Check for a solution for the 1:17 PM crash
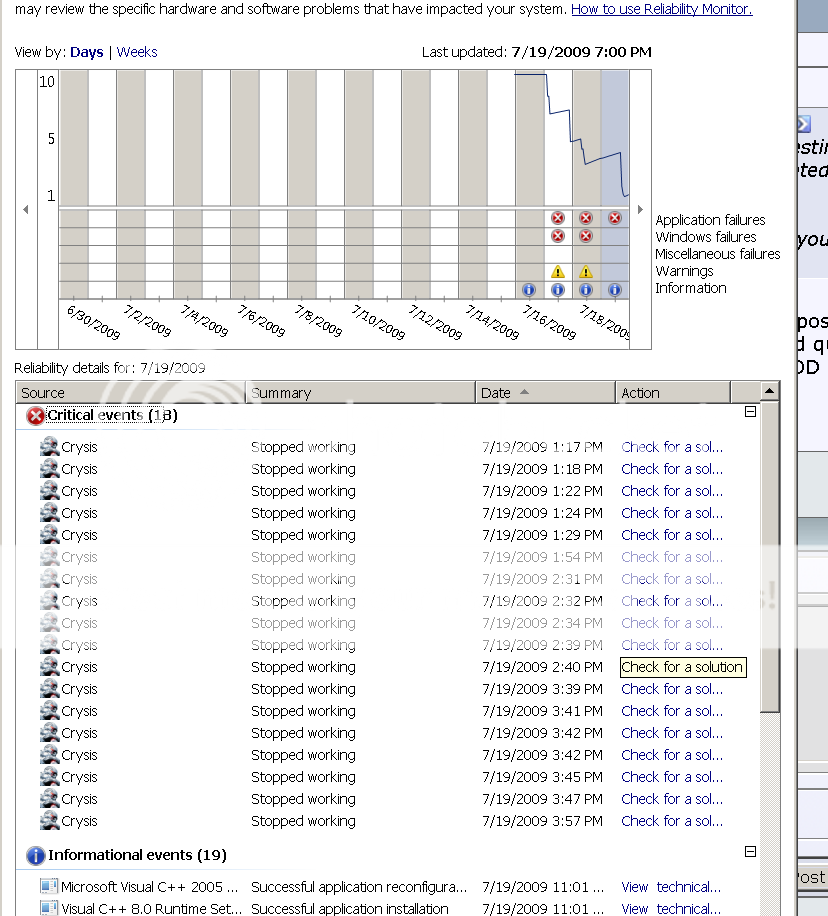This screenshot has height=916, width=828. click(672, 447)
